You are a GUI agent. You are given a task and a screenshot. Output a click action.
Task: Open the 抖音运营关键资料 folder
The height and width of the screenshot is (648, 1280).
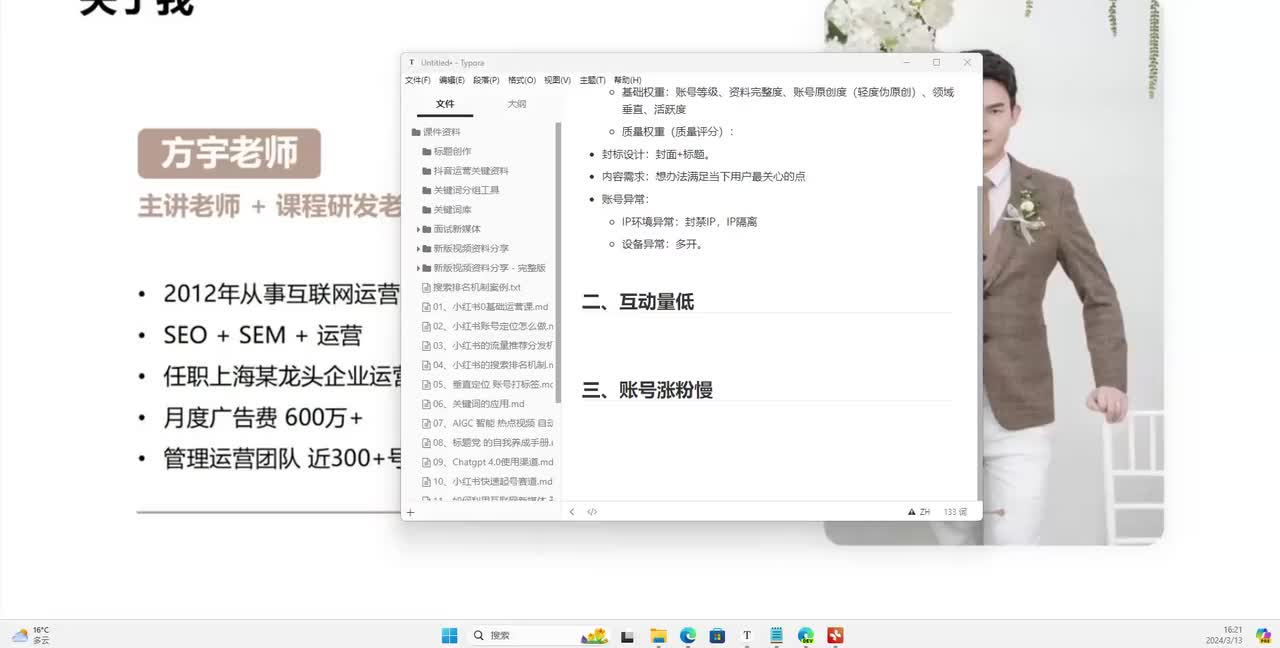(x=470, y=171)
